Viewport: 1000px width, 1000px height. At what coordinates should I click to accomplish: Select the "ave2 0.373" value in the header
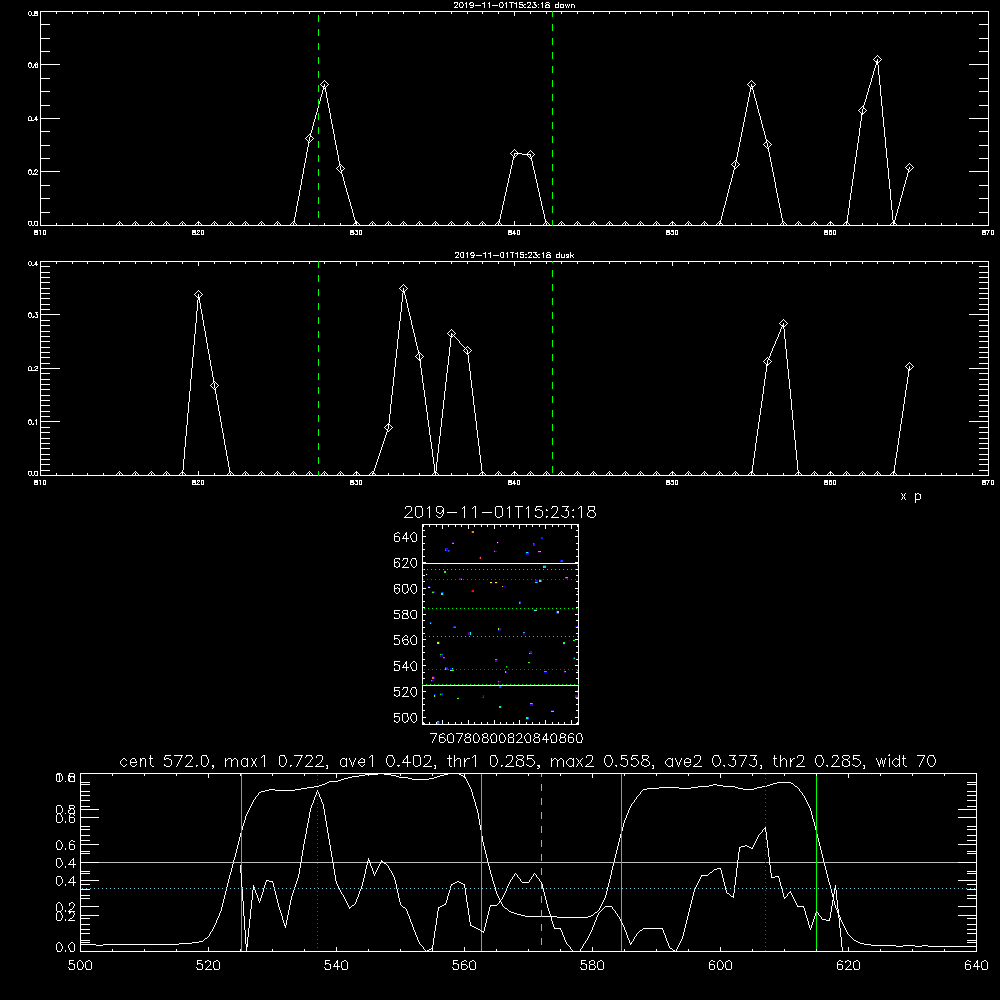[x=710, y=761]
